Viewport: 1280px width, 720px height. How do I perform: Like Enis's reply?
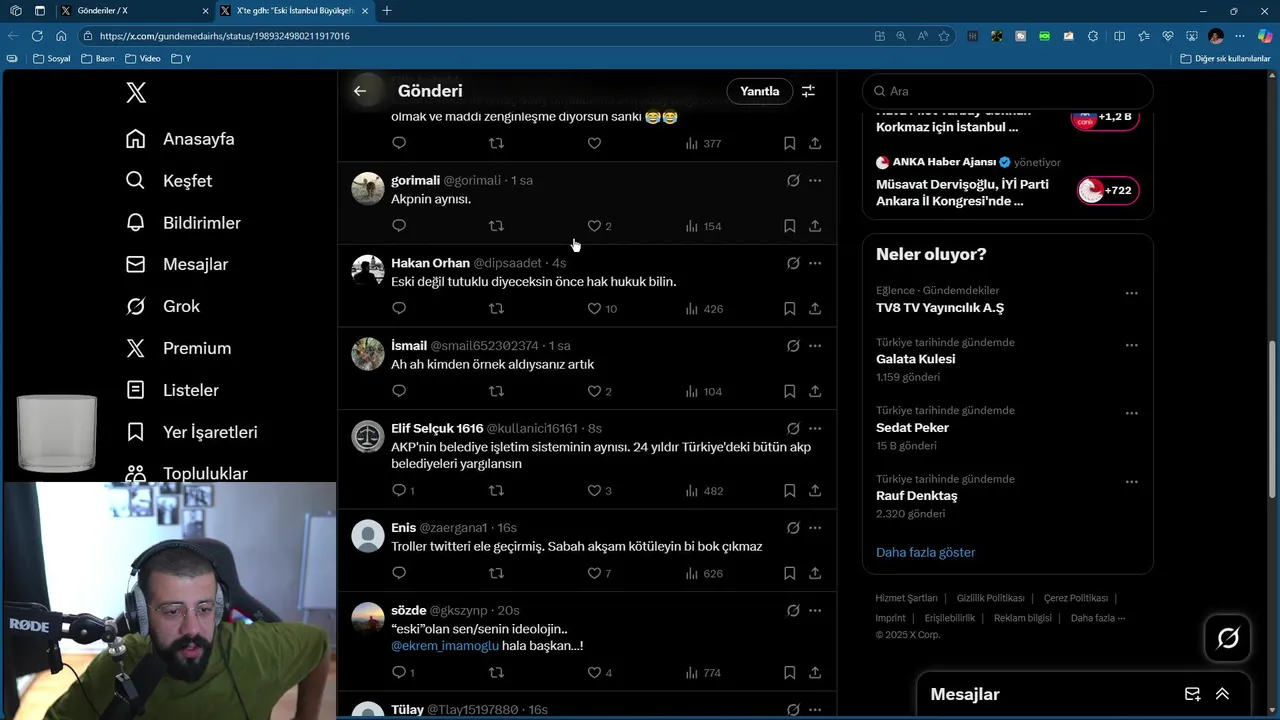tap(594, 574)
